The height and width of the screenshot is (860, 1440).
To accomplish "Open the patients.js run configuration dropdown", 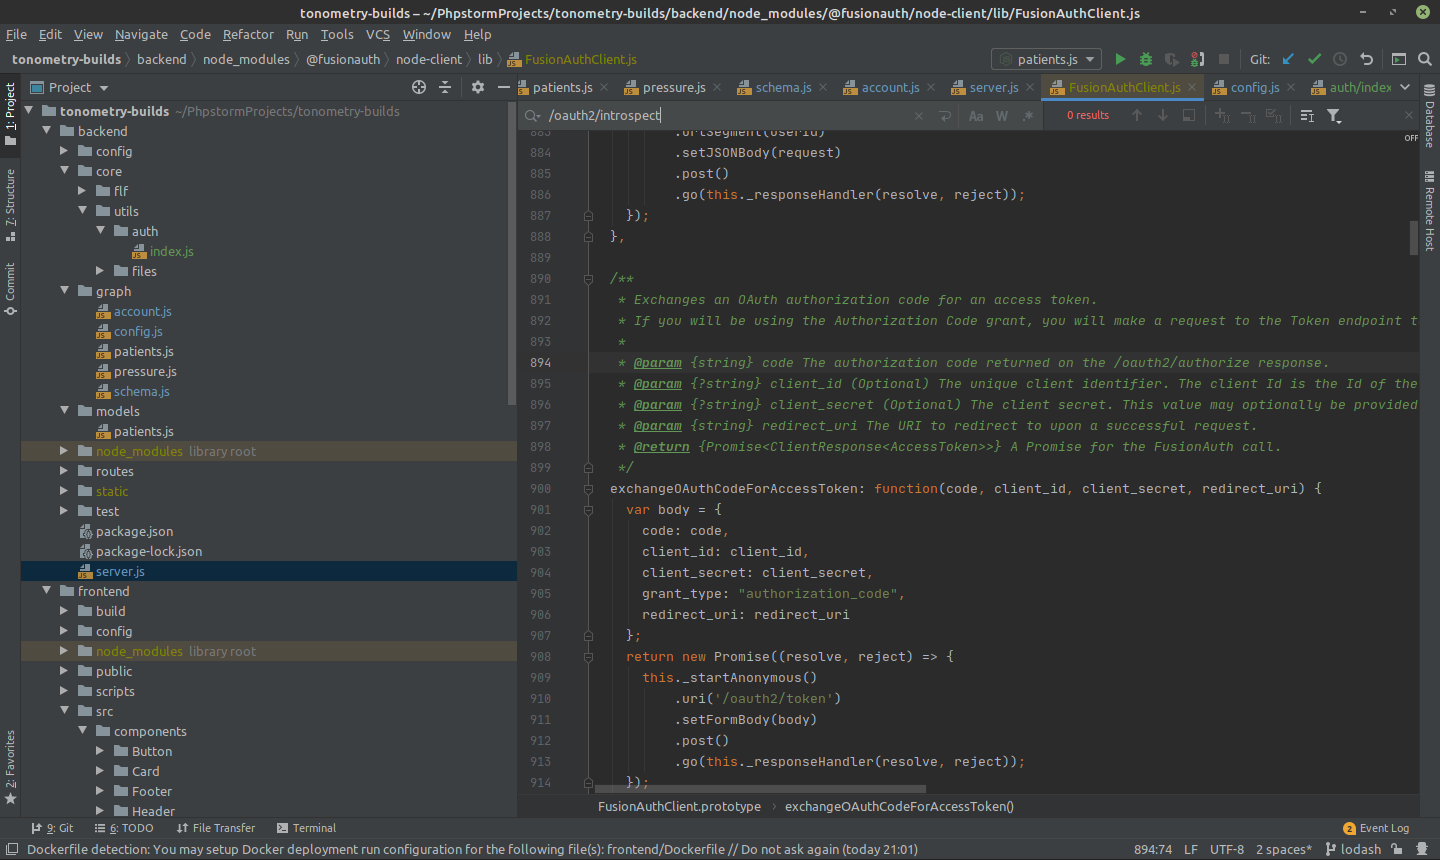I will coord(1046,59).
